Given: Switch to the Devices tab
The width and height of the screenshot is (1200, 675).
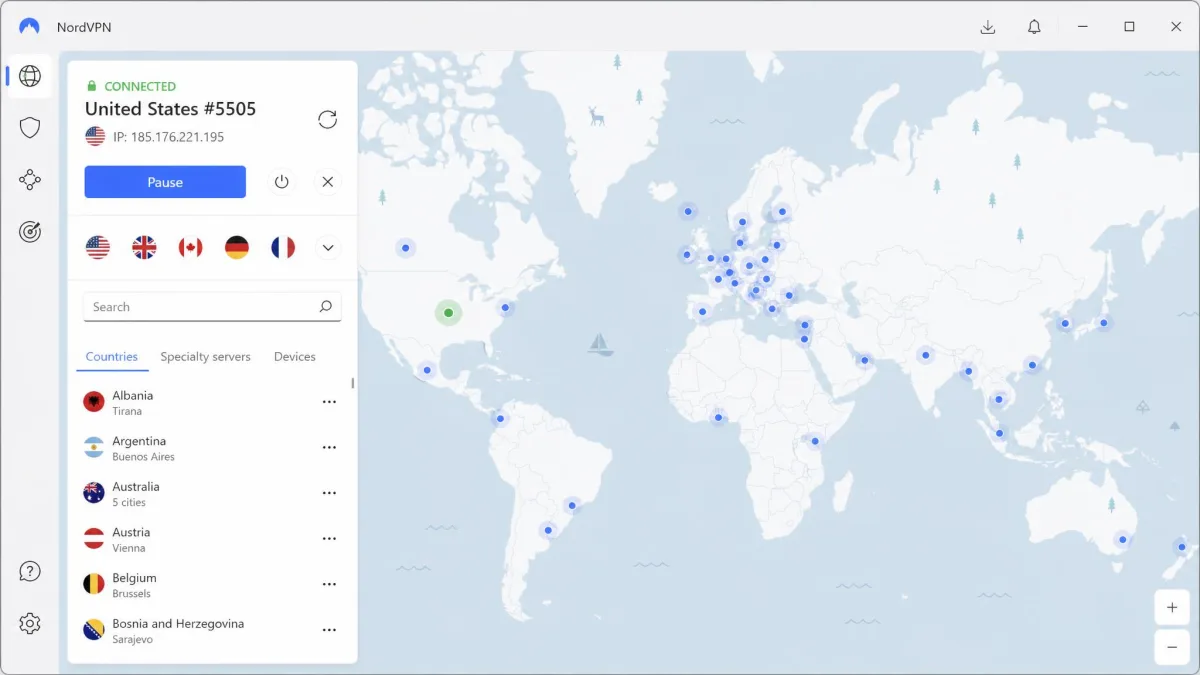Looking at the screenshot, I should (295, 357).
